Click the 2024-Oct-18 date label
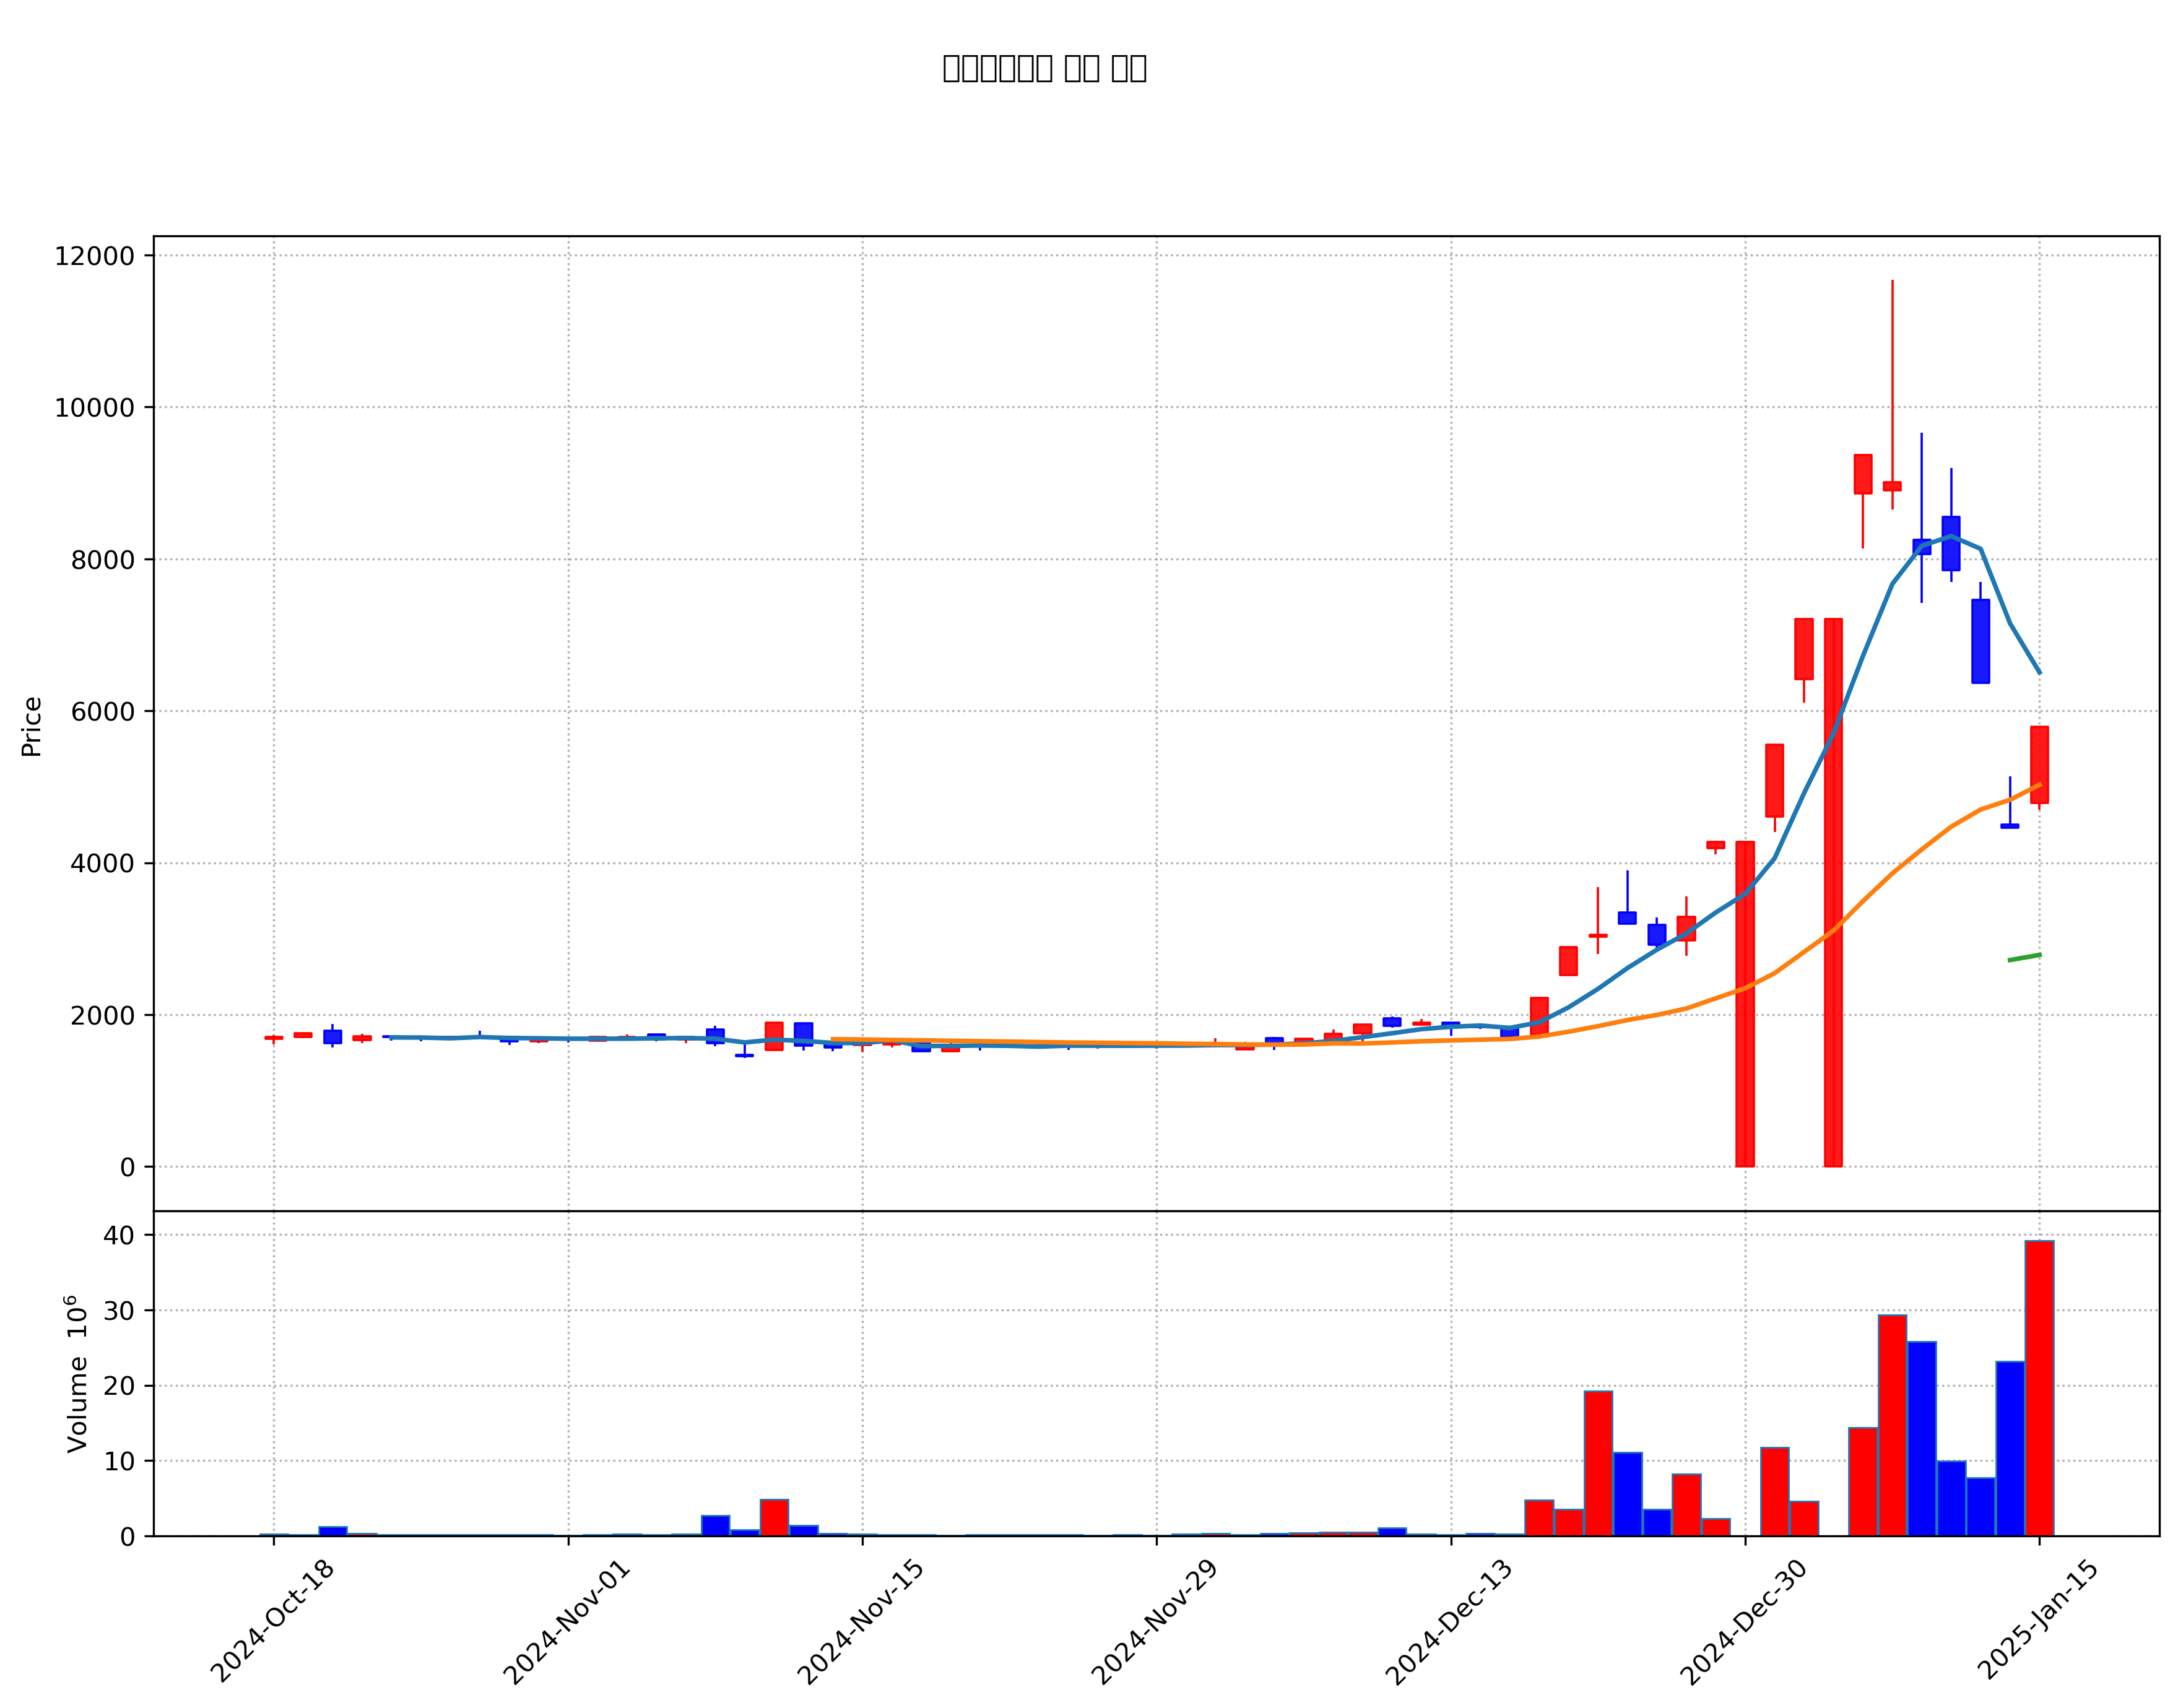This screenshot has width=2178, height=1708. click(272, 1621)
